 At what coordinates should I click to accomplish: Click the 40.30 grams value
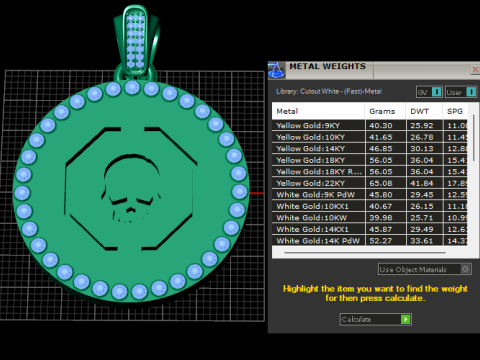click(x=381, y=125)
